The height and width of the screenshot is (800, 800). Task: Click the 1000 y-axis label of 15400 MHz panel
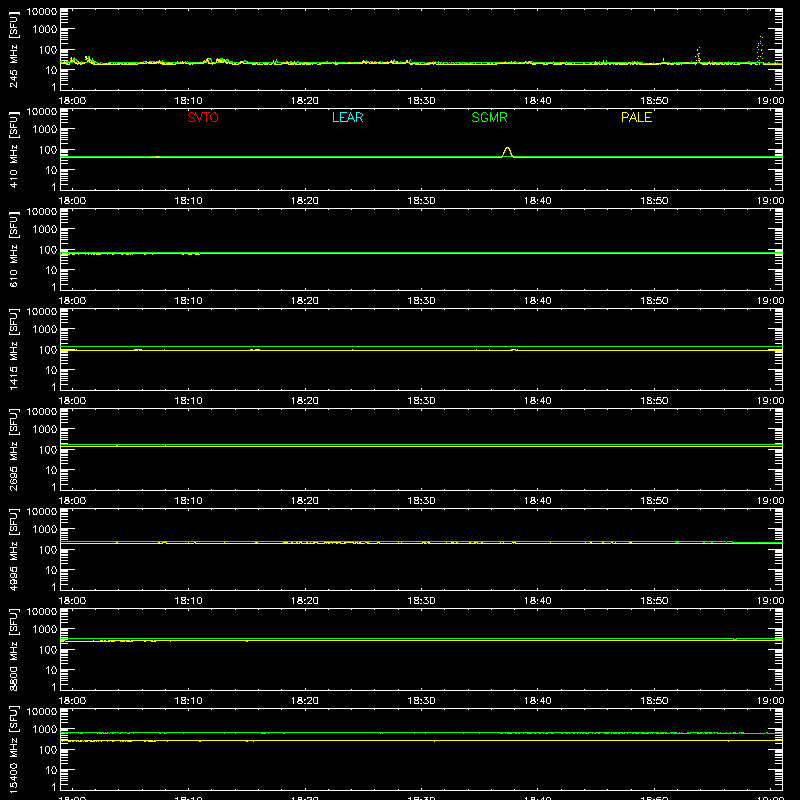(x=44, y=730)
